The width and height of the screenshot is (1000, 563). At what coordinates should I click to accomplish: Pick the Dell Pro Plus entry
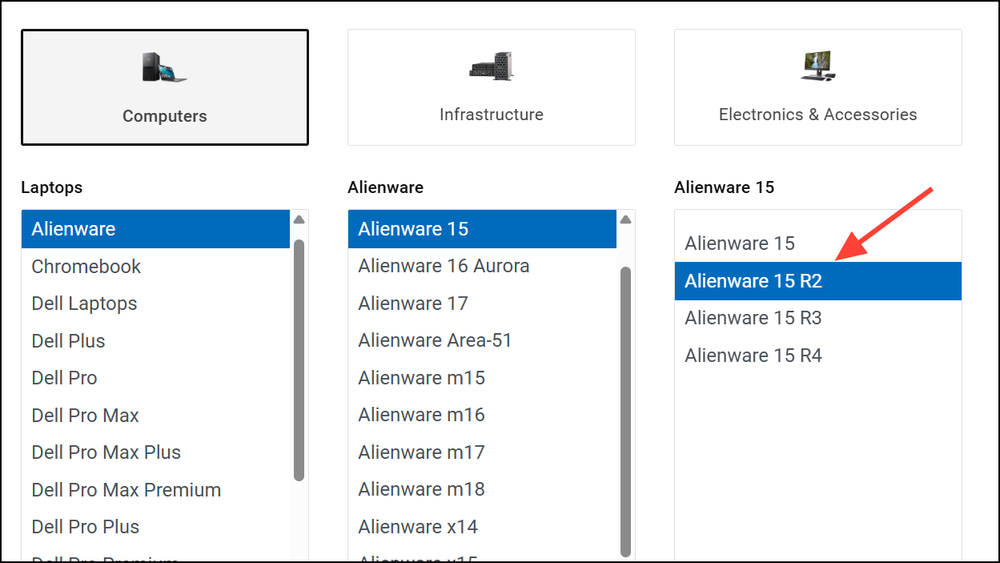point(156,527)
